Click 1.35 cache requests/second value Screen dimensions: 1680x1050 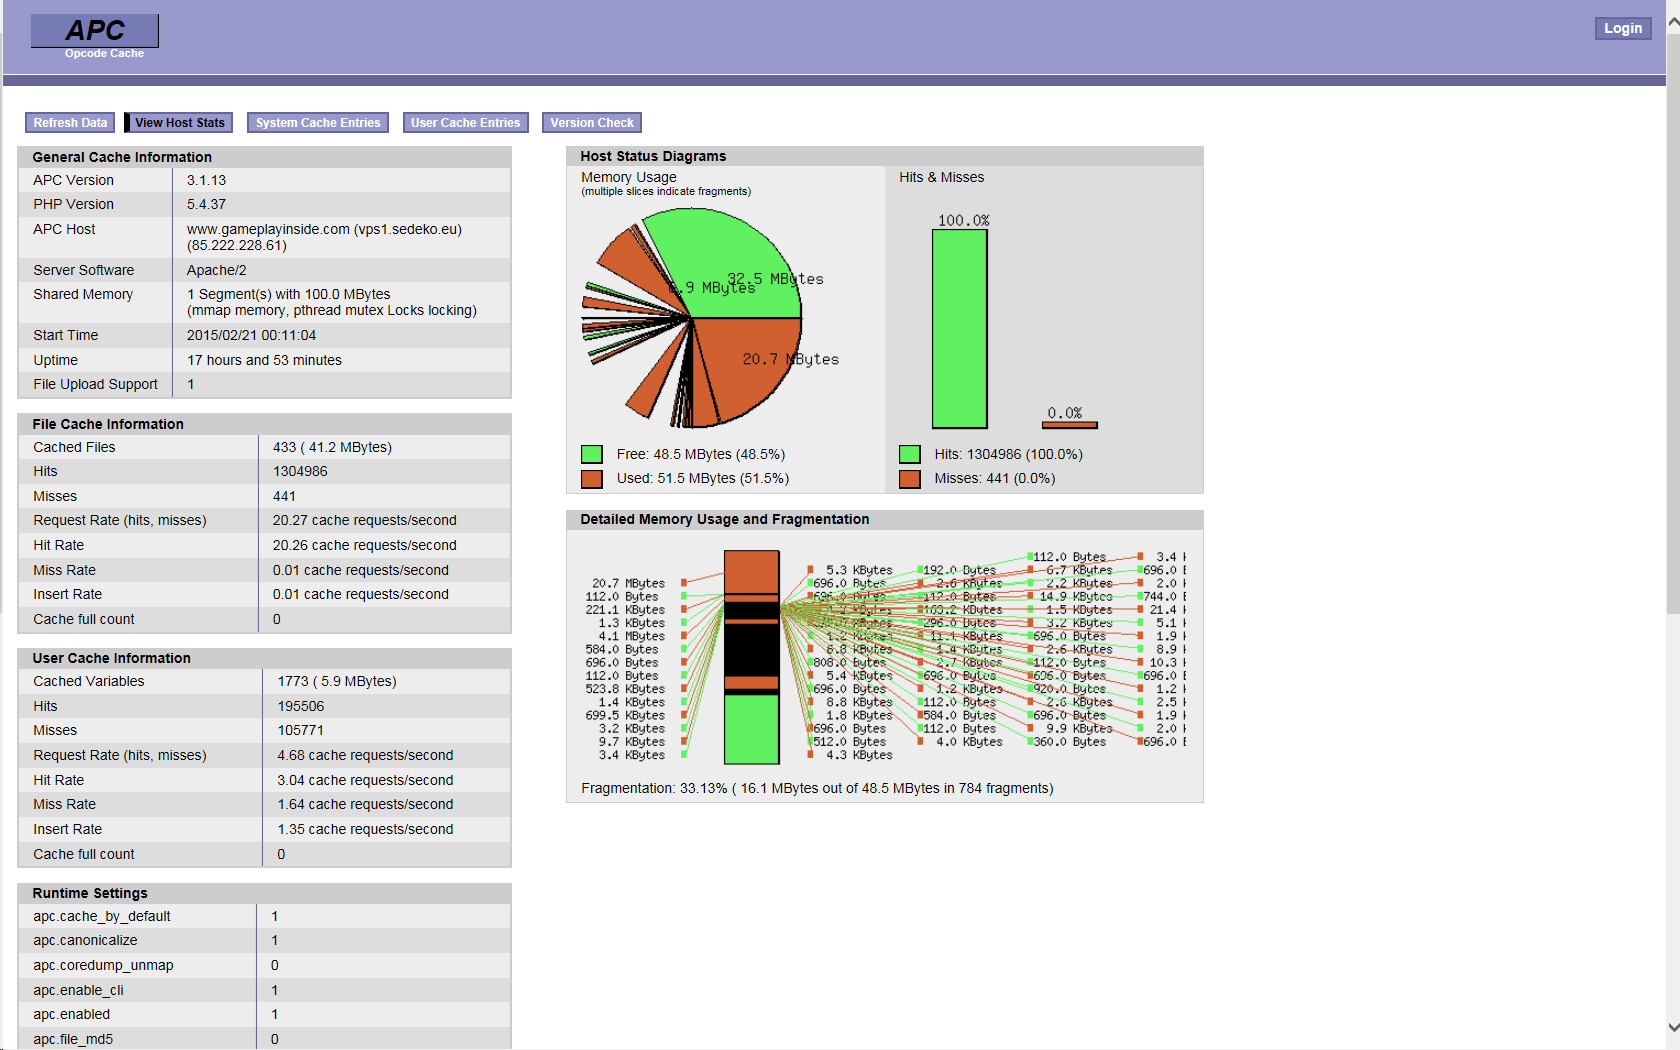click(x=366, y=829)
